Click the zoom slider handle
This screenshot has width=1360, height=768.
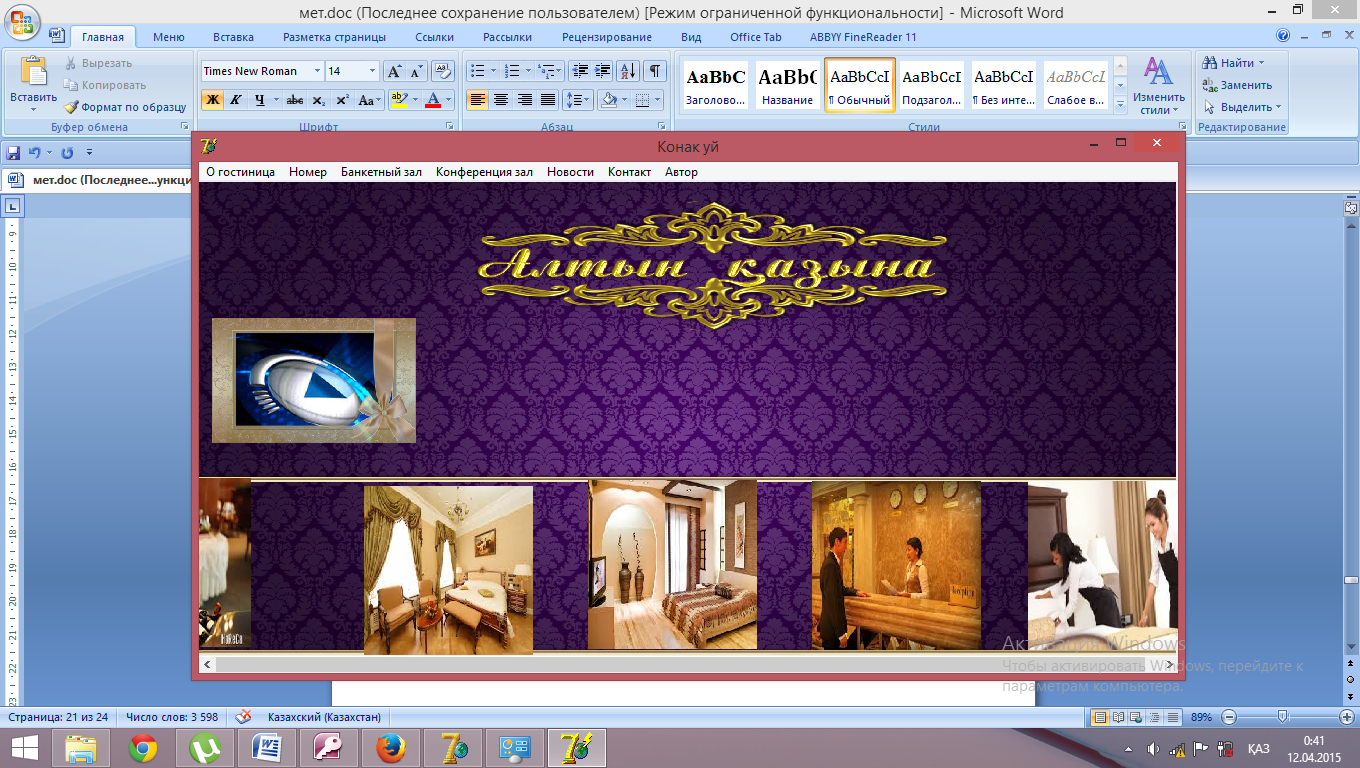point(1282,717)
